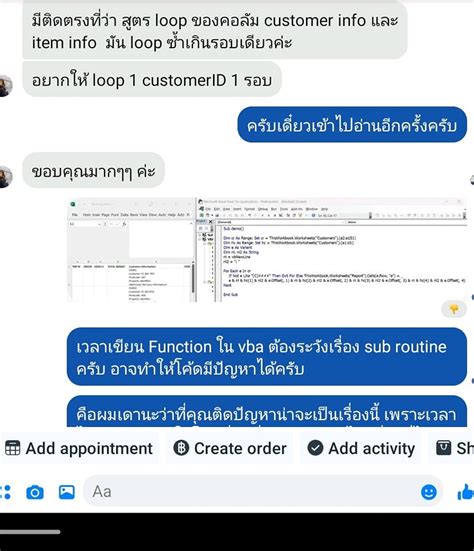The width and height of the screenshot is (474, 551).
Task: Tap the Add activity button
Action: (361, 448)
